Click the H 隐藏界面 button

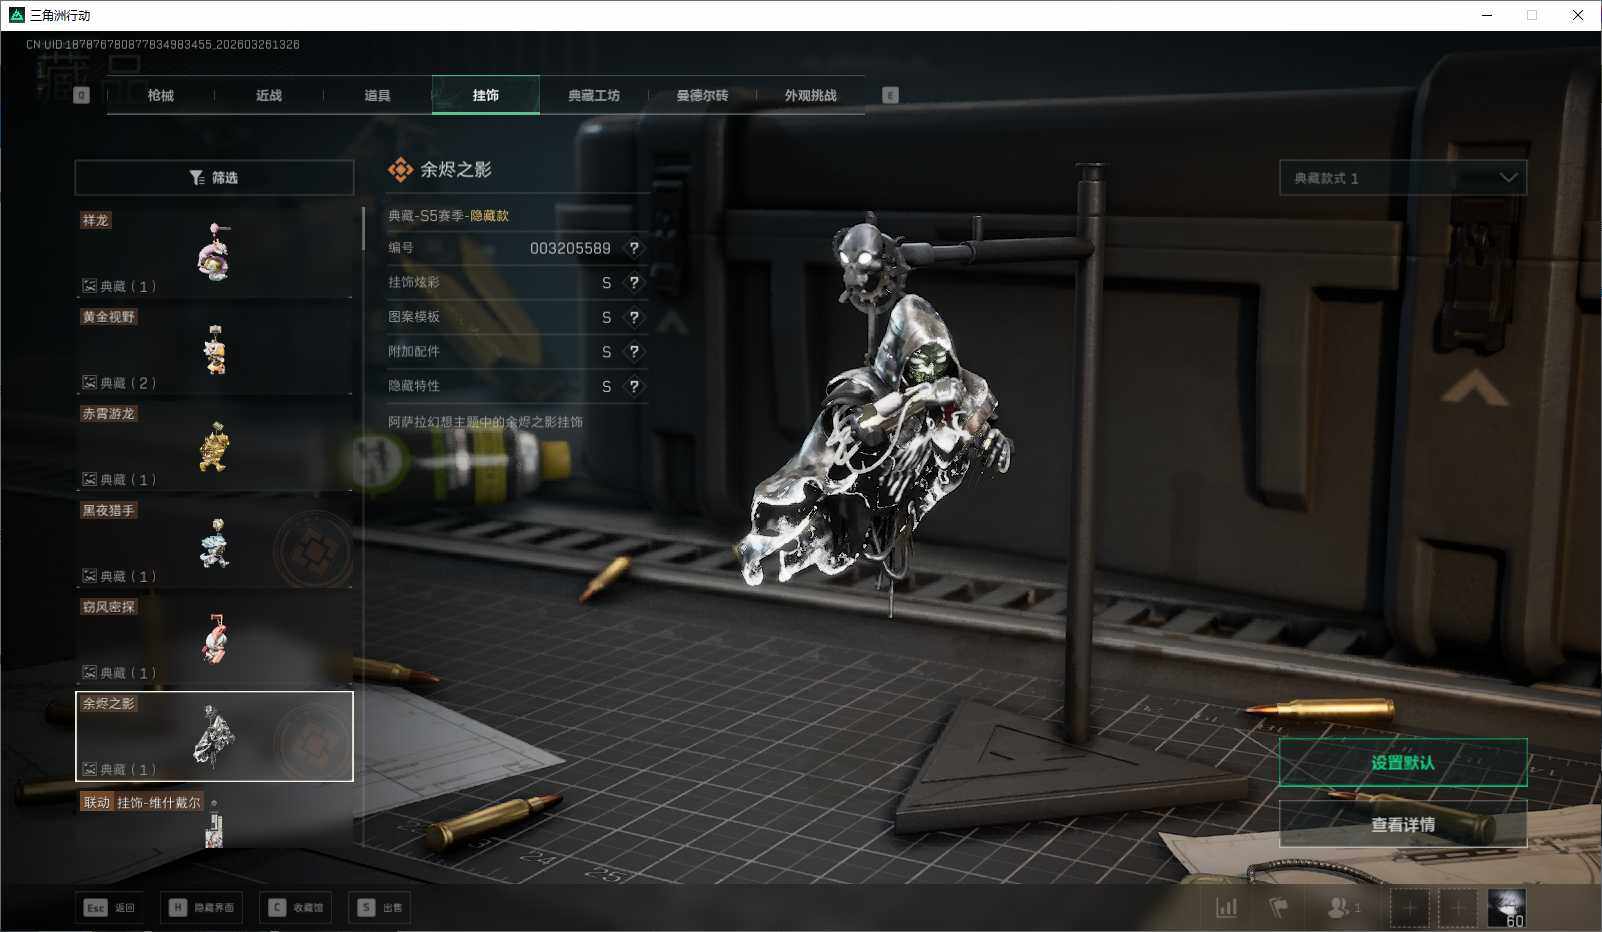click(202, 907)
